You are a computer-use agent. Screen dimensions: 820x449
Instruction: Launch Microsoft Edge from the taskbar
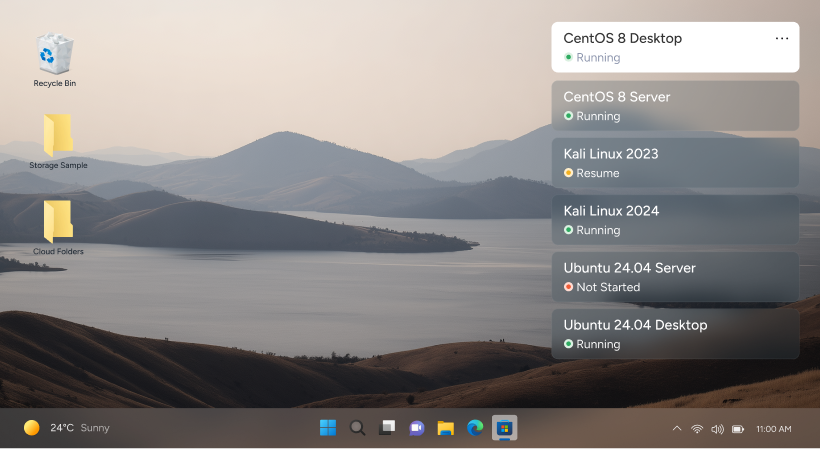click(475, 428)
